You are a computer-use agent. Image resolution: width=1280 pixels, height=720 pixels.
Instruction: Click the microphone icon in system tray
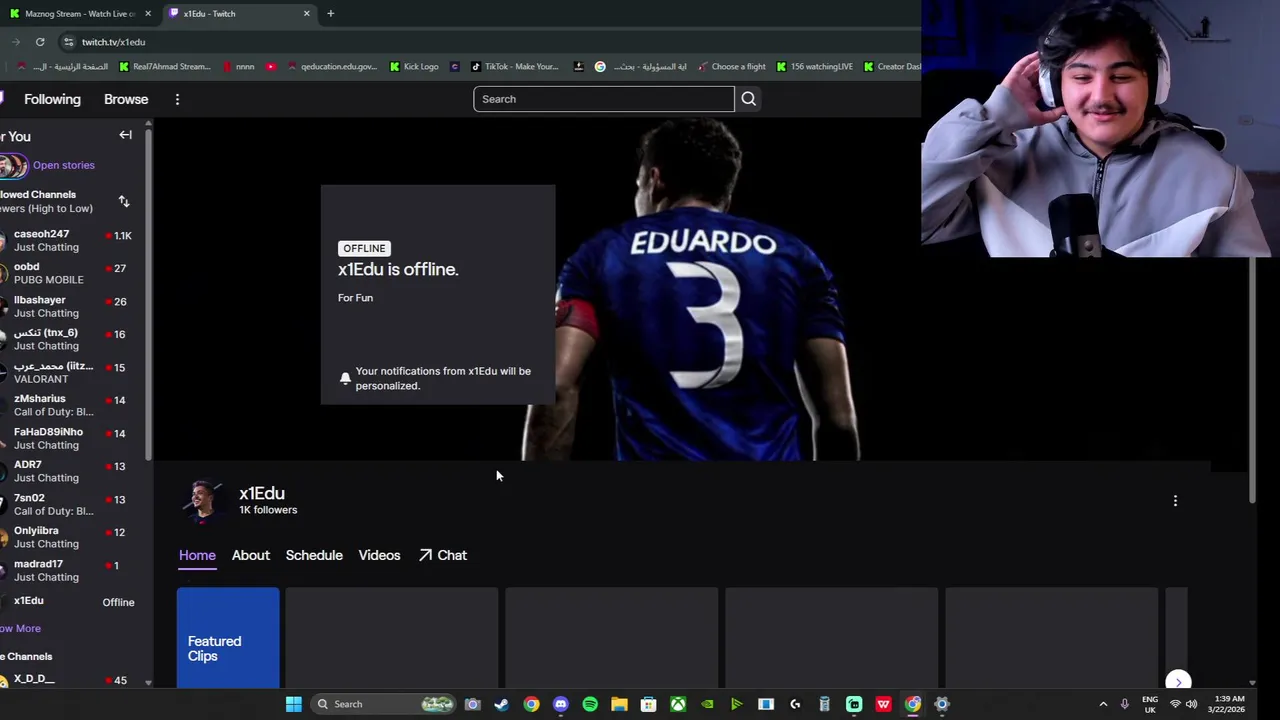click(x=1125, y=704)
